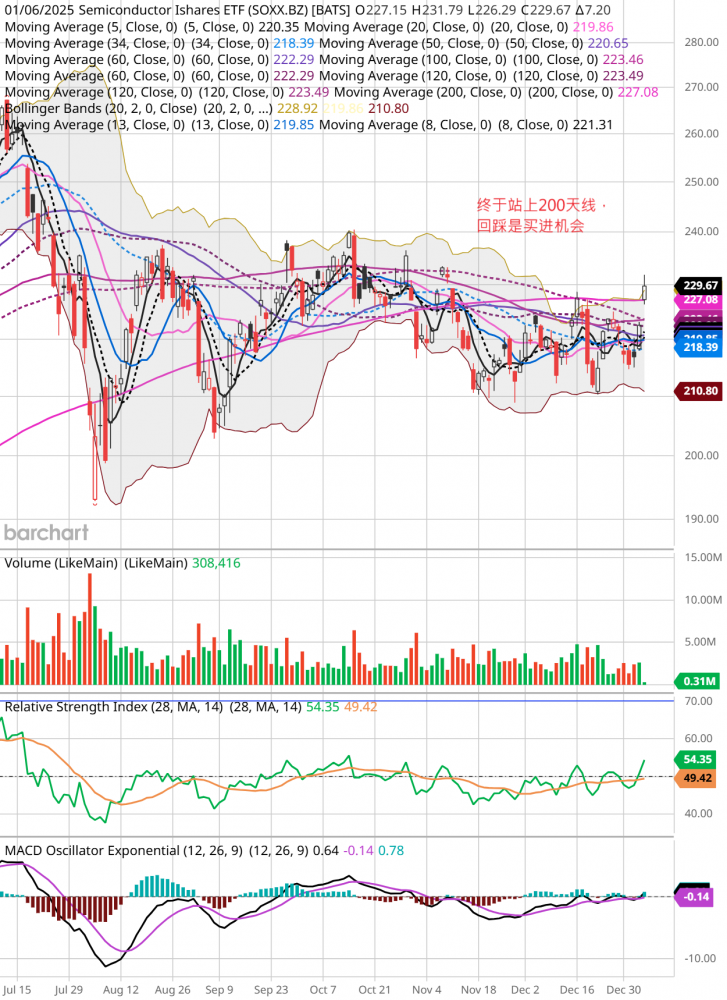
Task: Click the blue 218.39 price tag on axis
Action: [x=700, y=348]
